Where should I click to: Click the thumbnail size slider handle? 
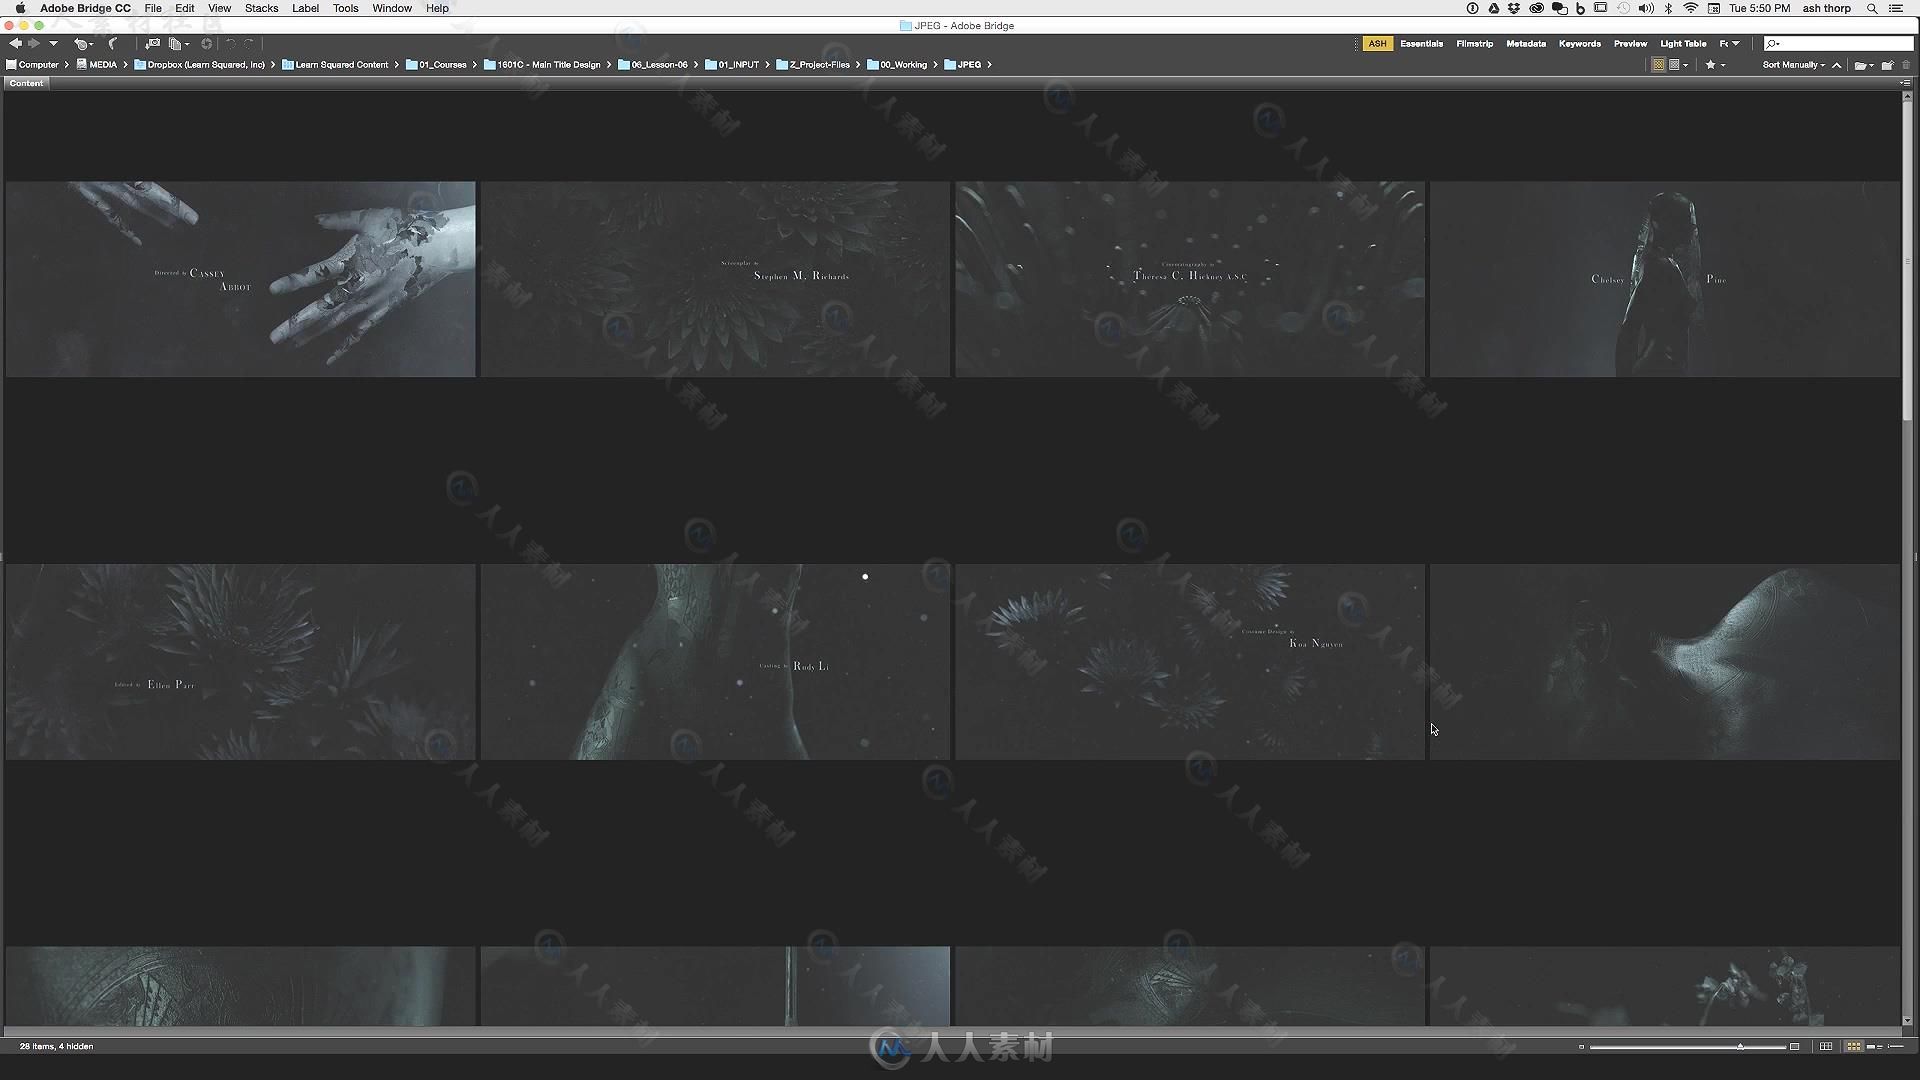pos(1740,1047)
